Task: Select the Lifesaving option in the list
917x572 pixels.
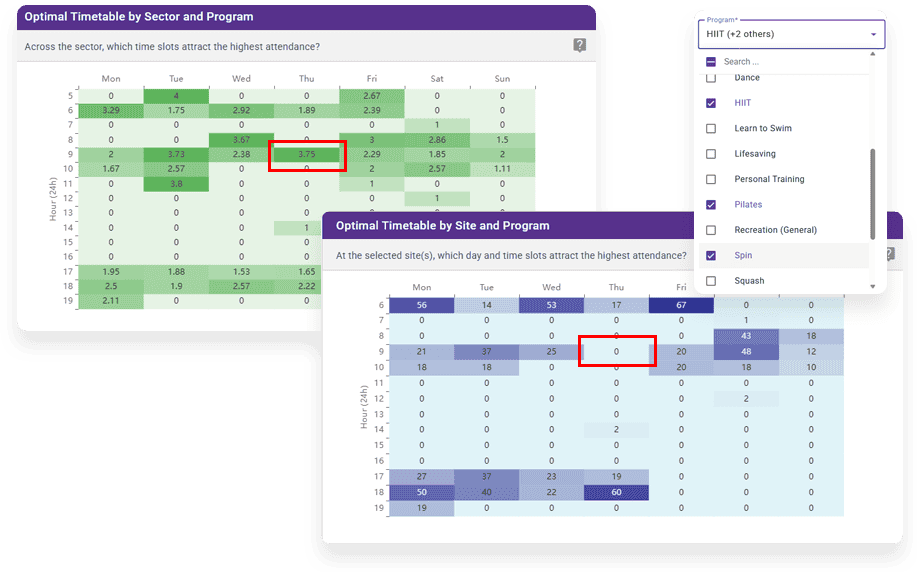Action: [755, 154]
